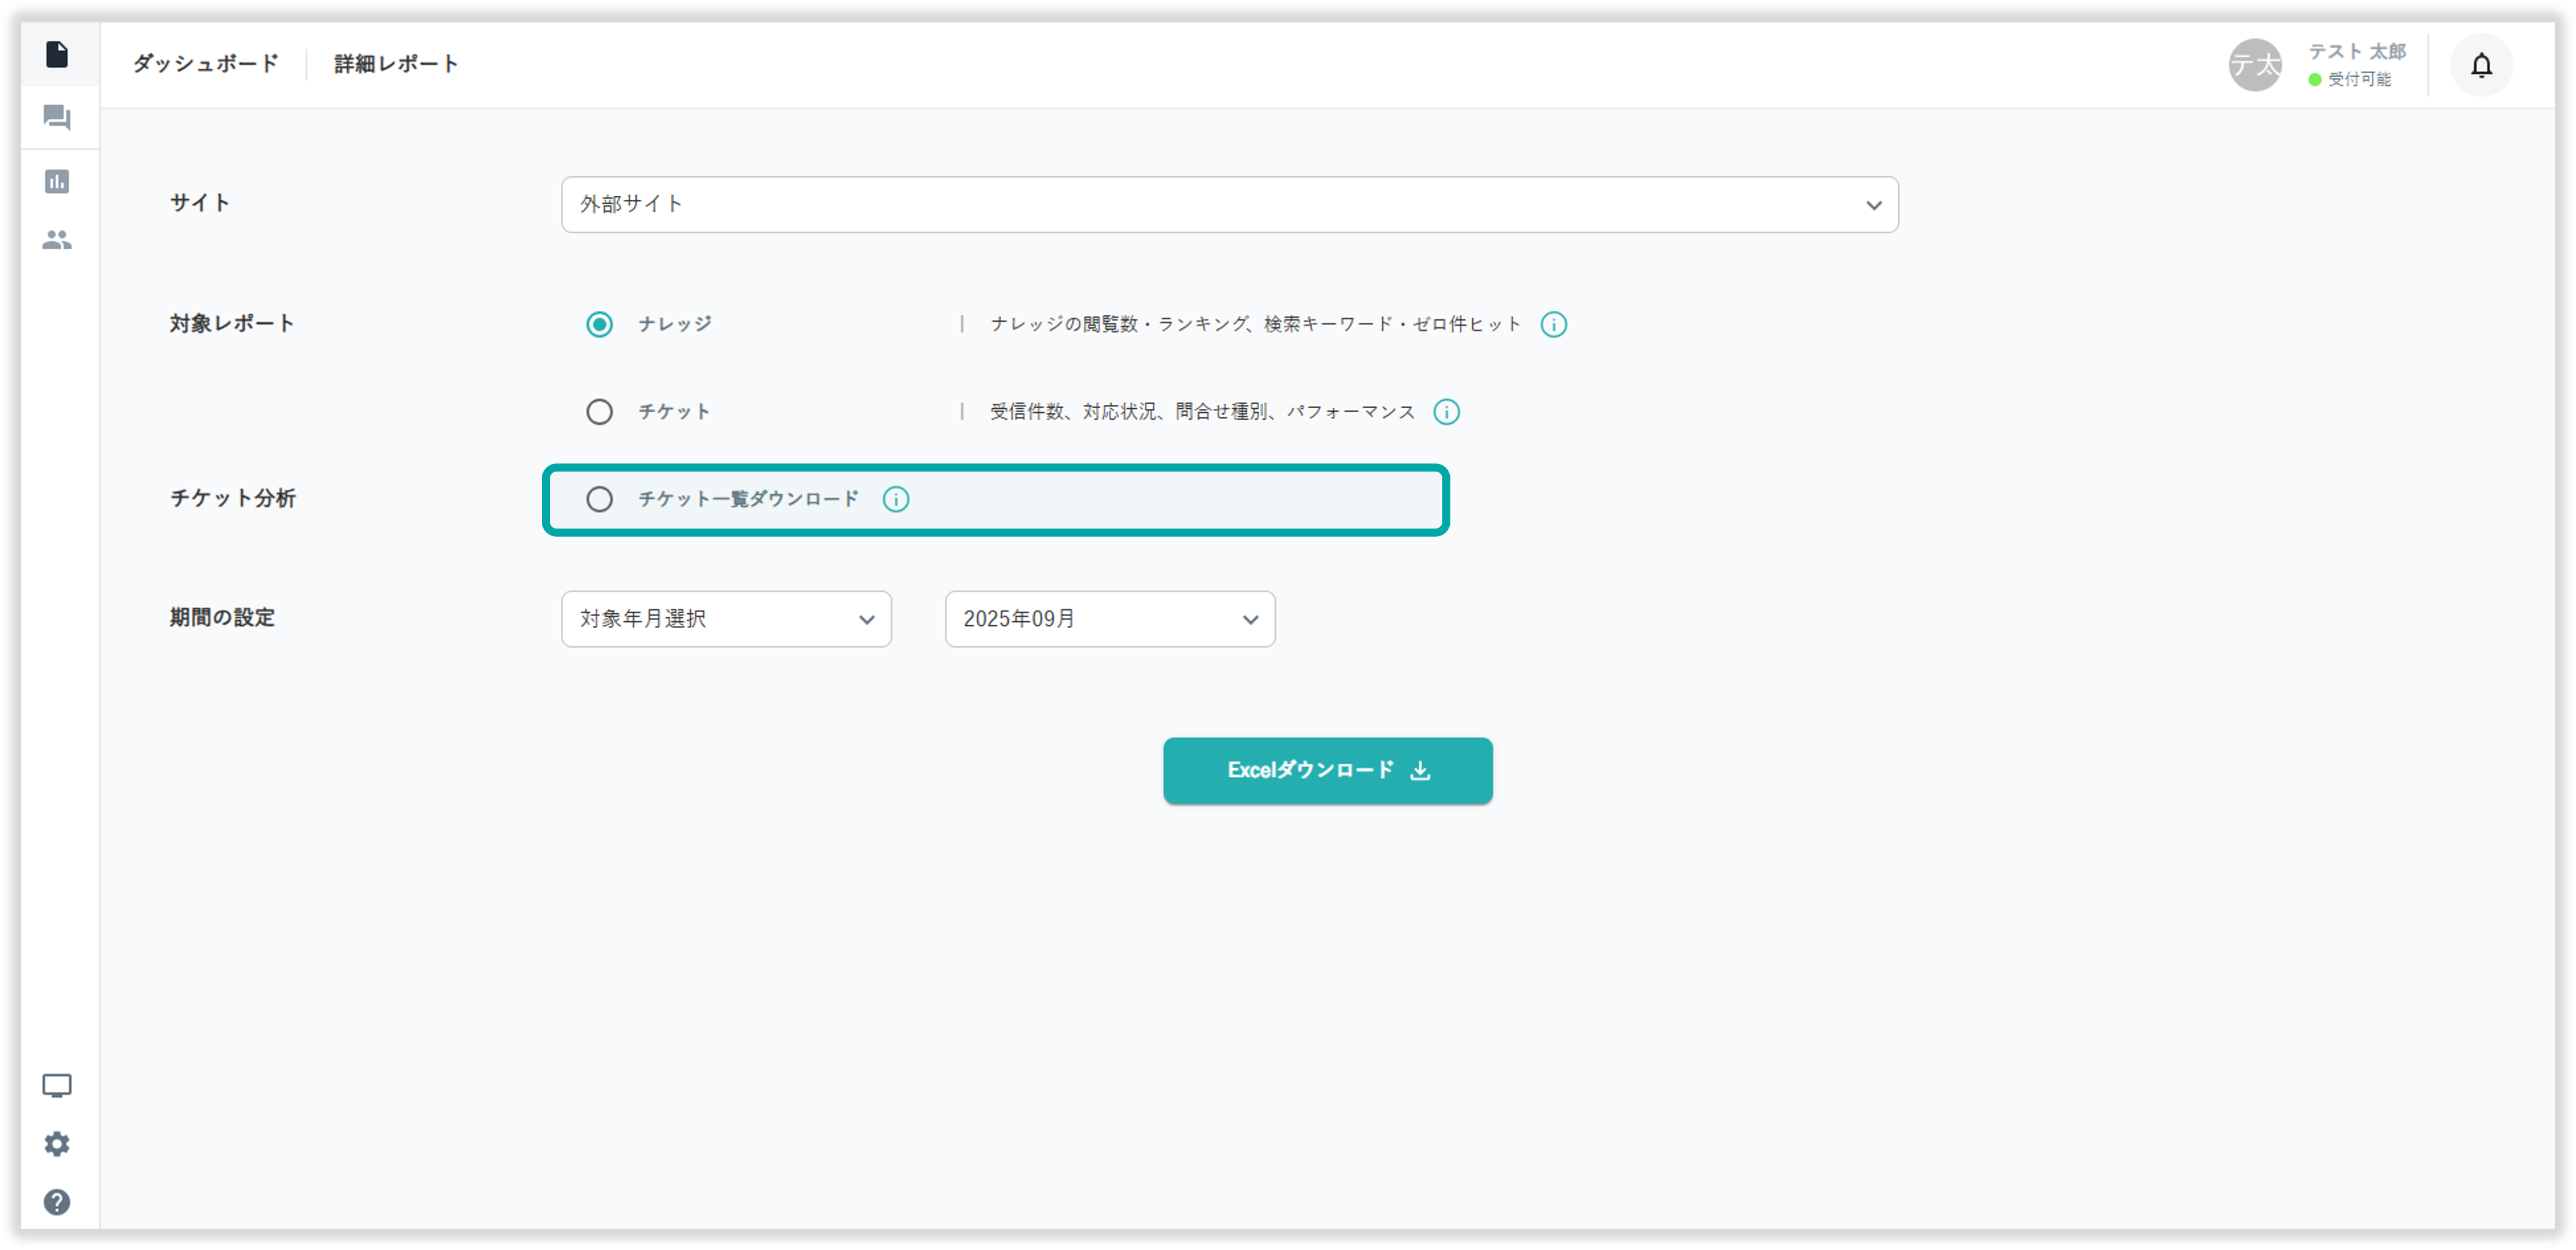Click the monitor screen icon in sidebar
Viewport: 2576px width, 1250px height.
(57, 1085)
